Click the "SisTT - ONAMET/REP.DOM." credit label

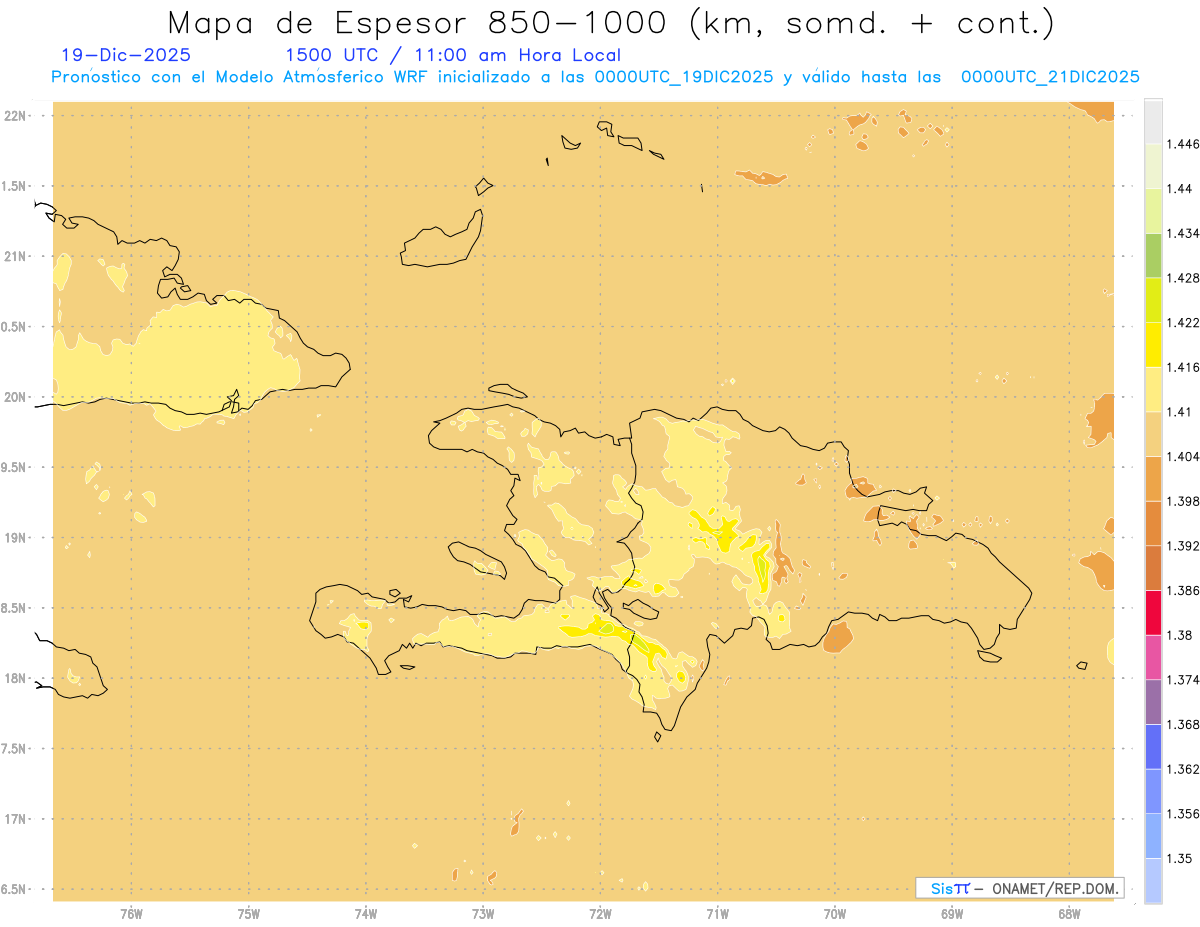1019,888
